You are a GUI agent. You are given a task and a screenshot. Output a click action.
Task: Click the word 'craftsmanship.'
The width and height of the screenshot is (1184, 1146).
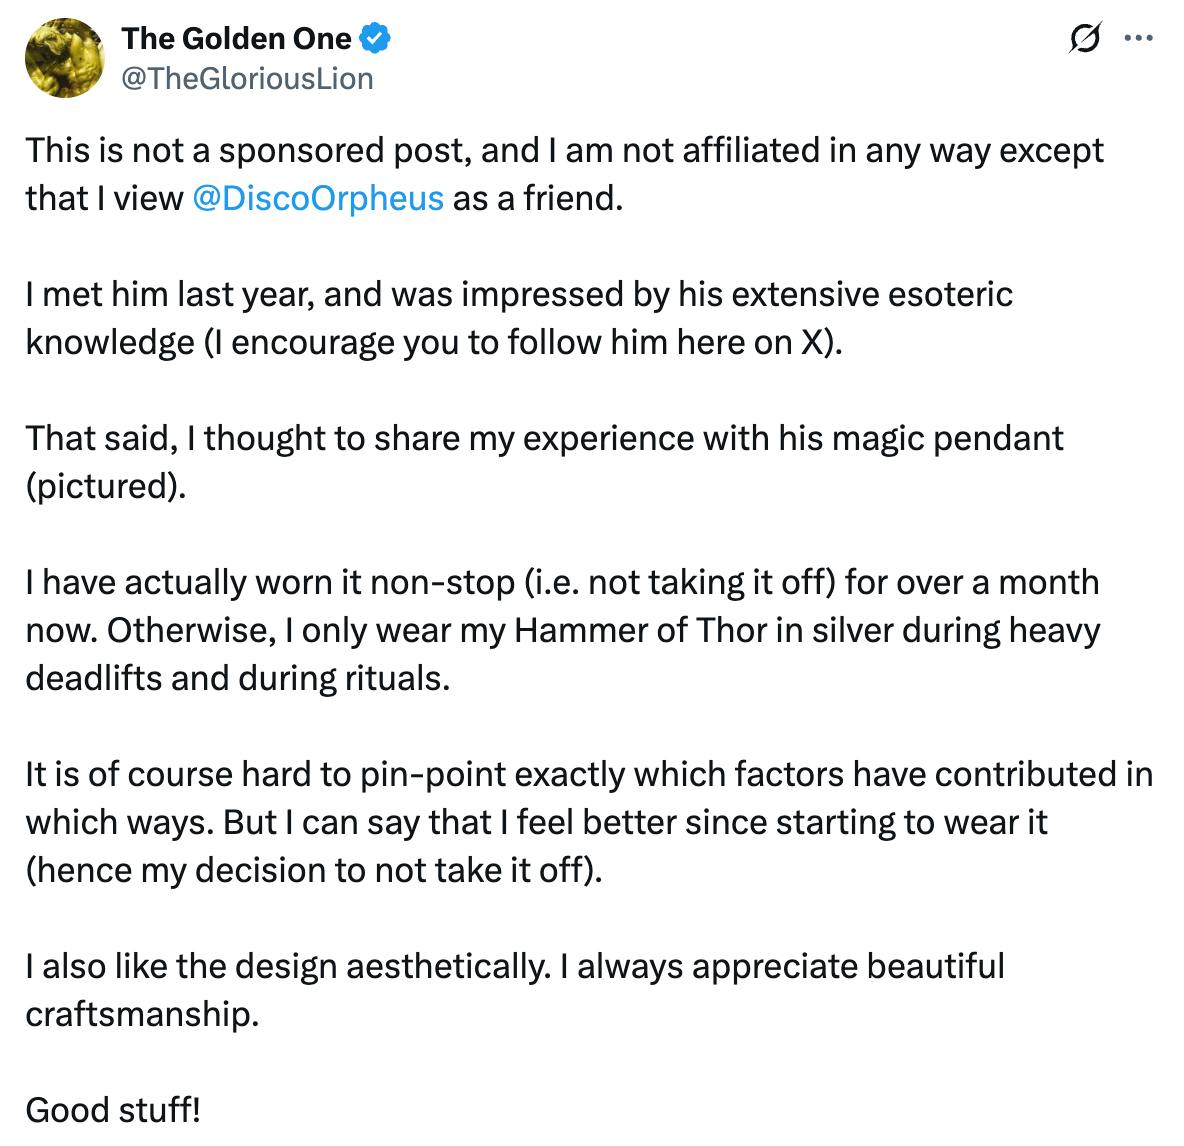142,1014
